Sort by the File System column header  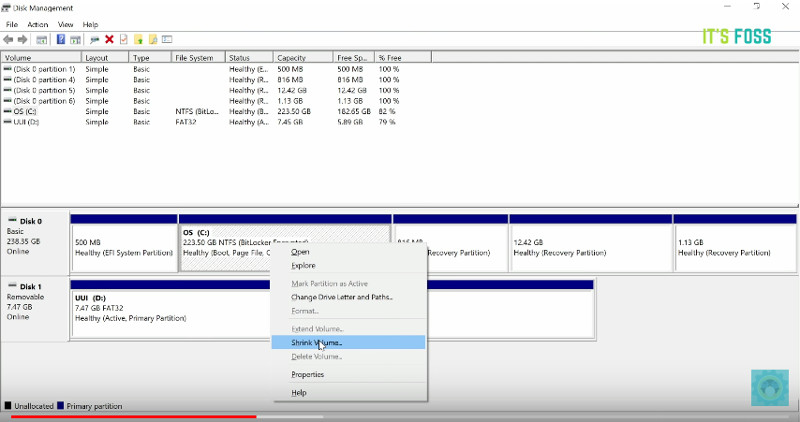coord(195,58)
